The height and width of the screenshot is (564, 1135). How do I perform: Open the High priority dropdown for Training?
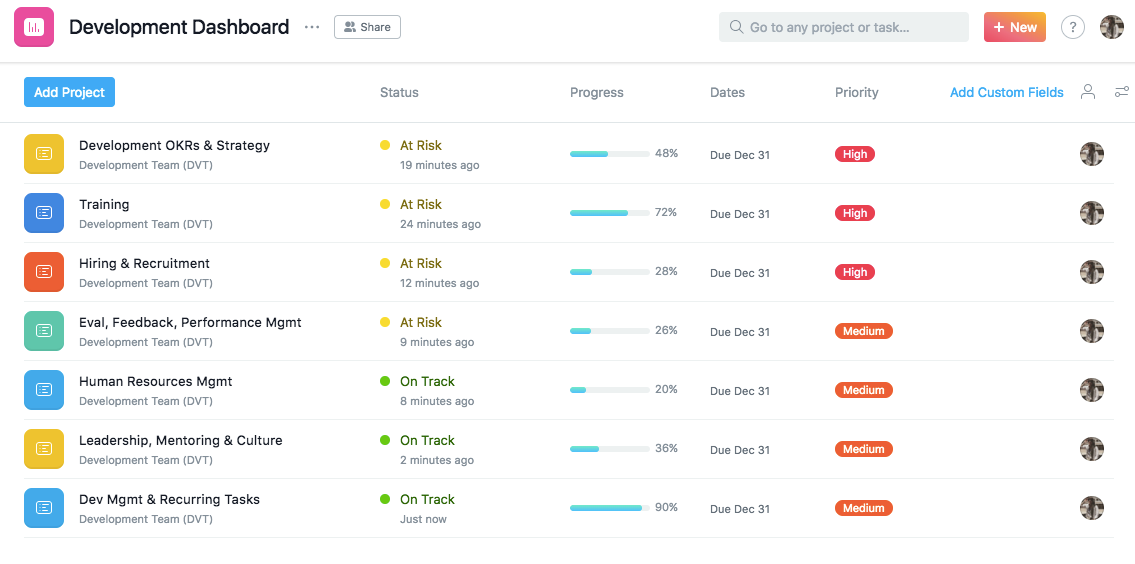pyautogui.click(x=855, y=213)
